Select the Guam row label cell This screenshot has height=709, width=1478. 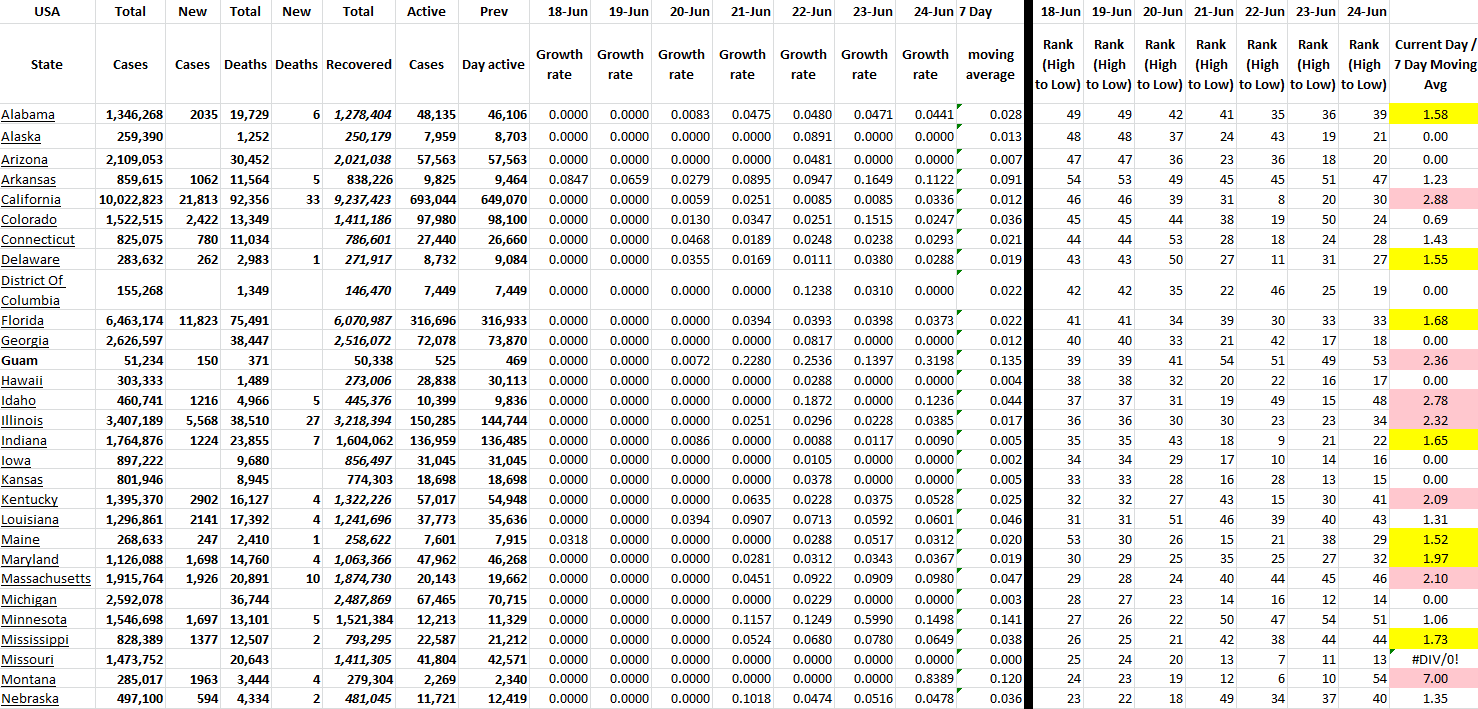coord(20,360)
